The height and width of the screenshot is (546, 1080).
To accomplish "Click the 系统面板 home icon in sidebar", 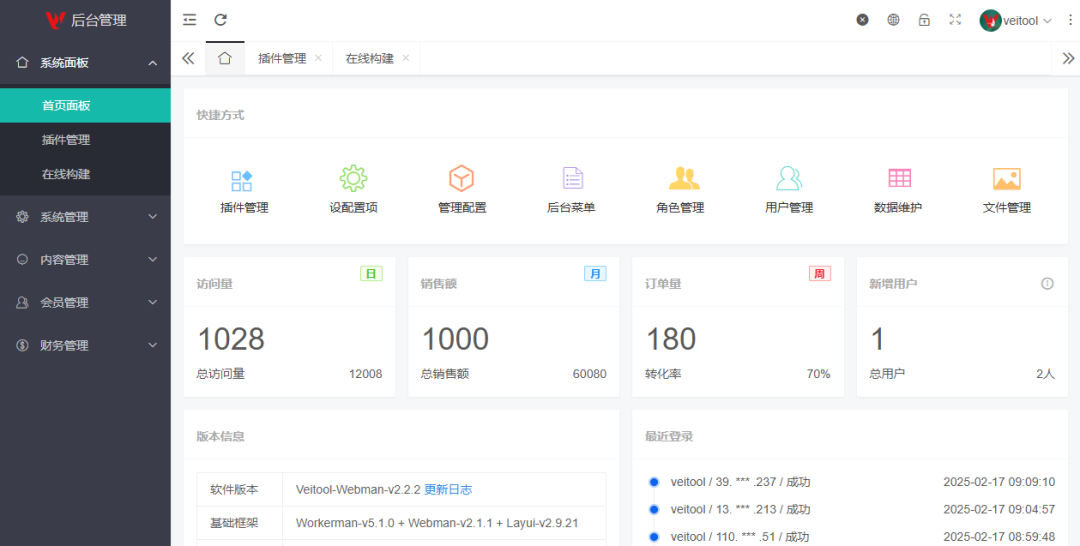I will pos(22,63).
